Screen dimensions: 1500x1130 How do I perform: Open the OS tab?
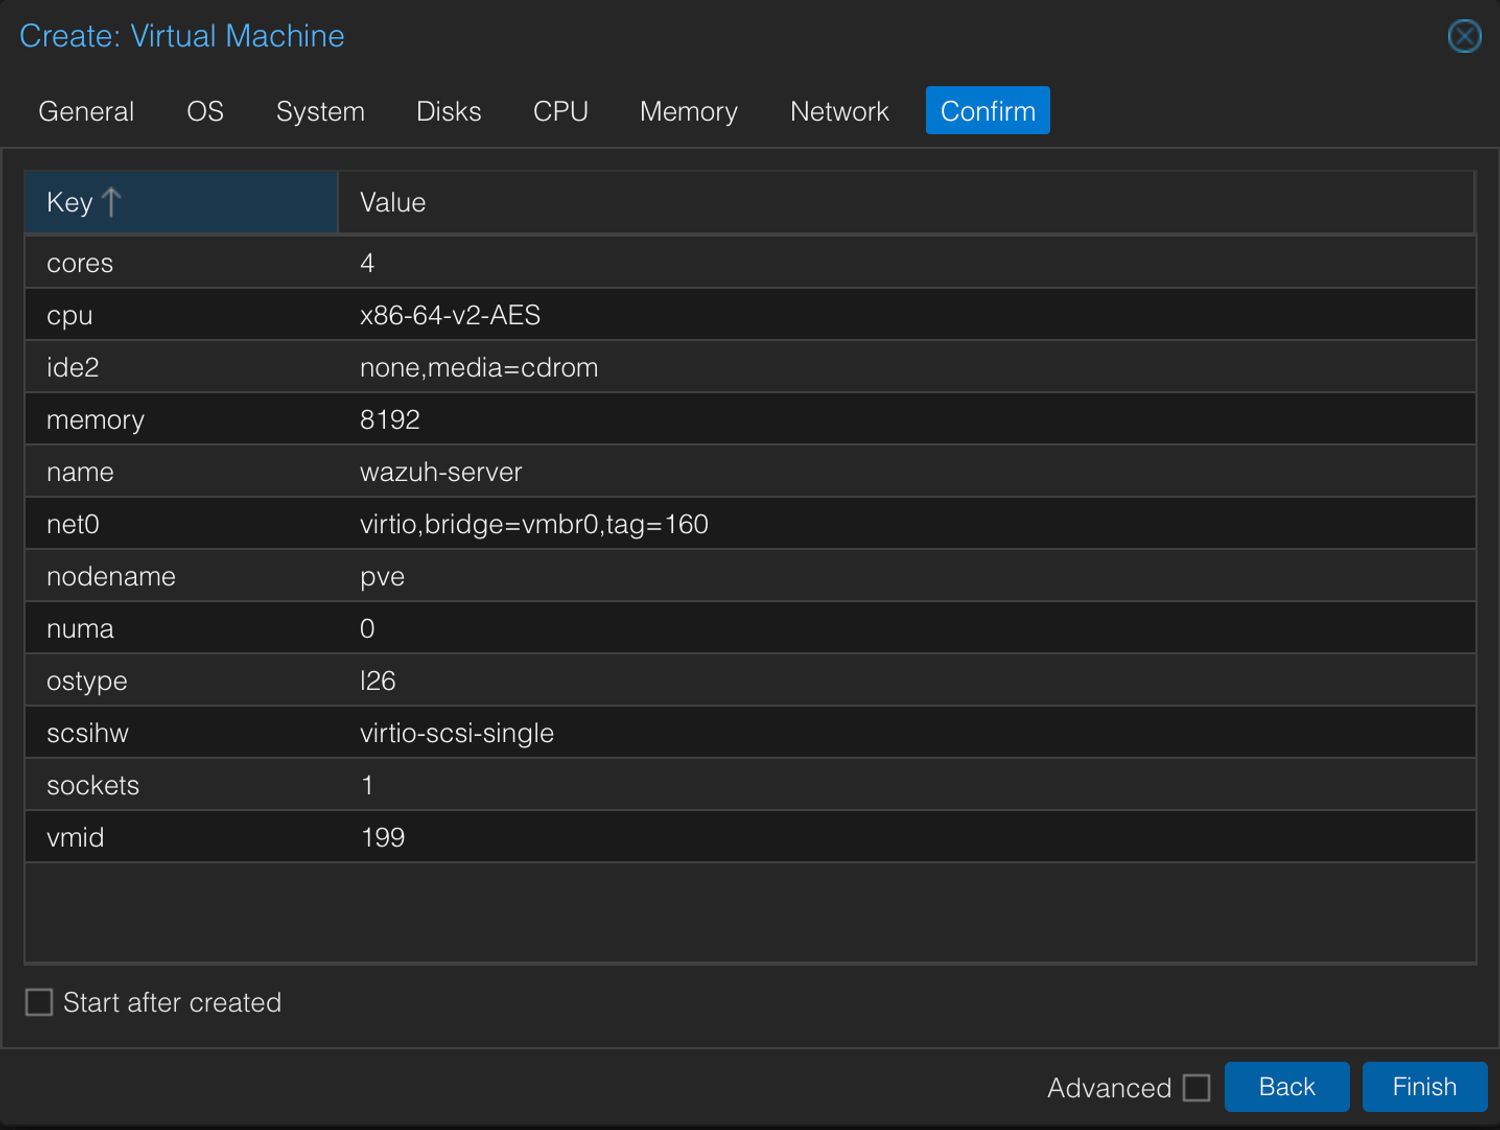pyautogui.click(x=205, y=111)
